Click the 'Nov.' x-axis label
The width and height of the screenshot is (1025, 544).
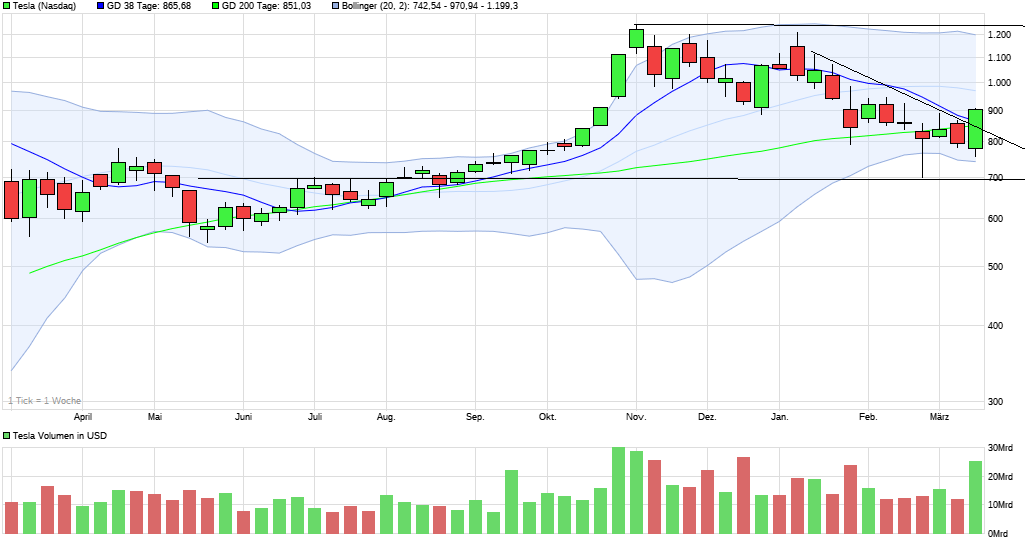636,417
